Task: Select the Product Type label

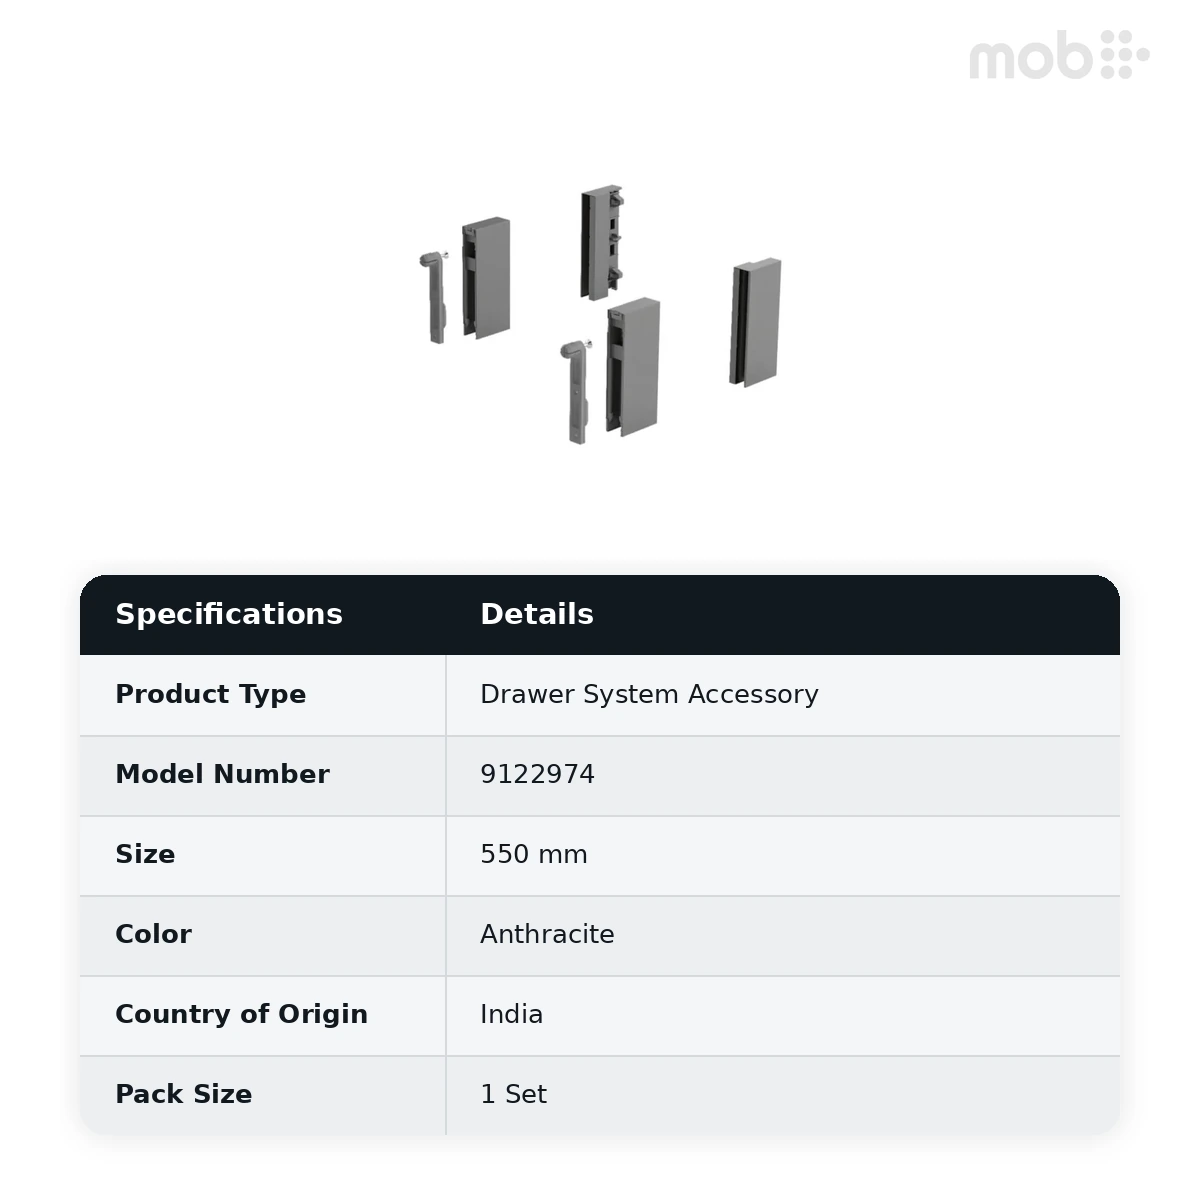Action: coord(211,694)
